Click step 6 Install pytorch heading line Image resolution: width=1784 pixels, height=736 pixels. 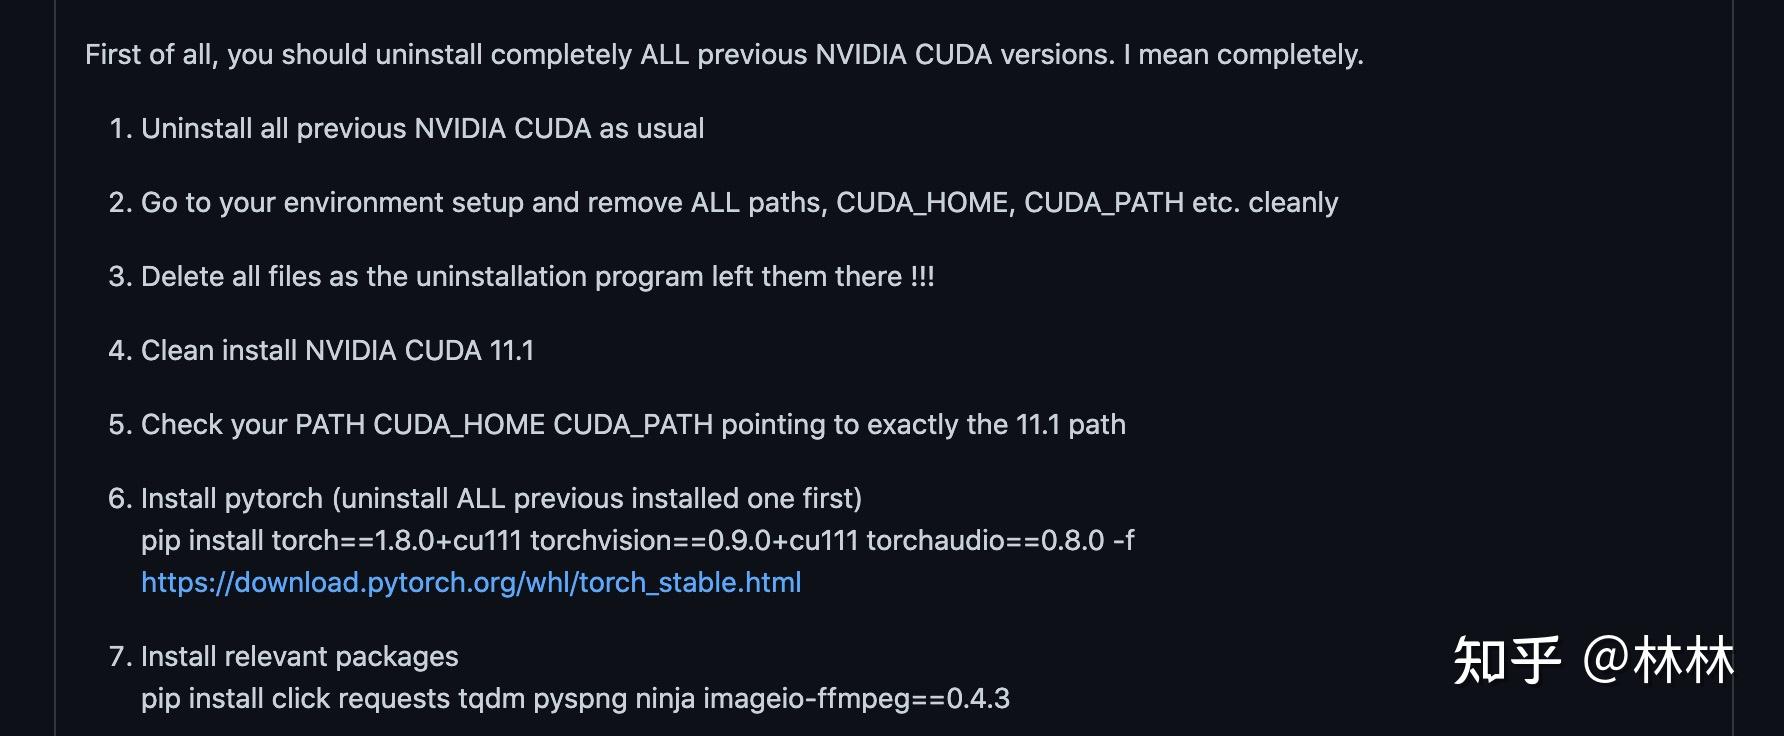point(501,498)
